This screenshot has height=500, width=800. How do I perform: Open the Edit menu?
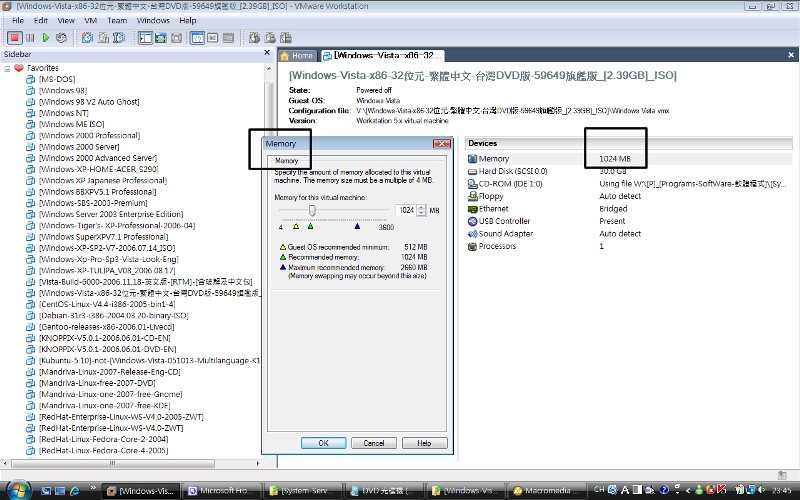click(41, 21)
